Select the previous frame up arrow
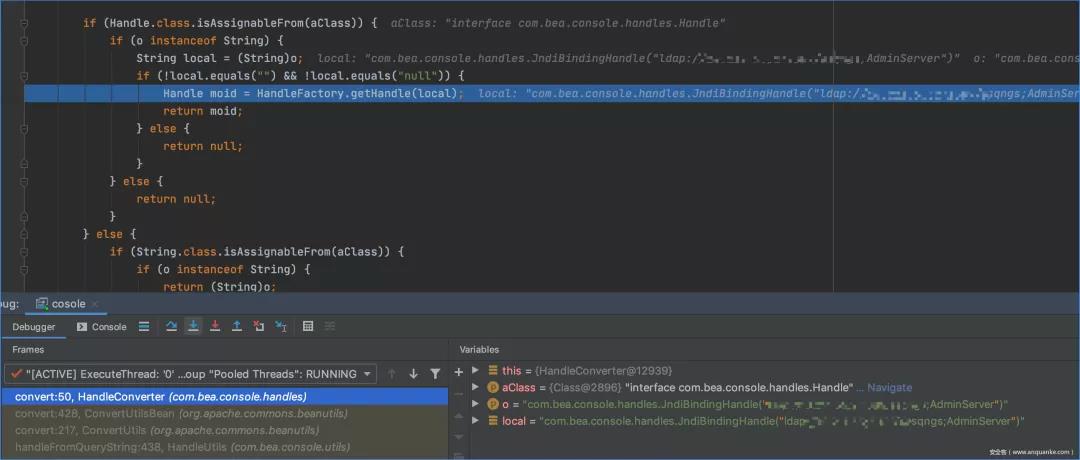 point(392,374)
